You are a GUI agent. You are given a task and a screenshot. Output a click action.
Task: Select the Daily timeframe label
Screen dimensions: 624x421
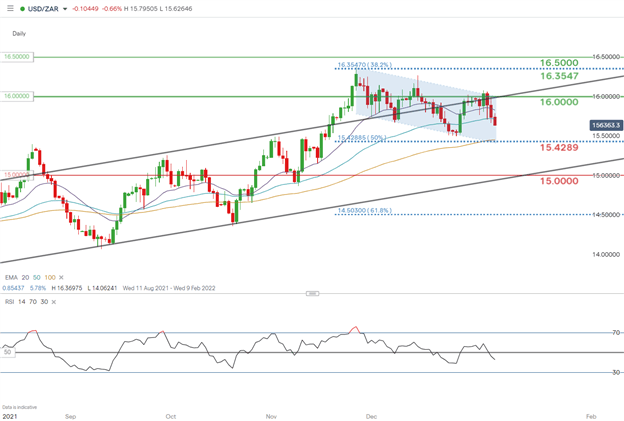[19, 33]
